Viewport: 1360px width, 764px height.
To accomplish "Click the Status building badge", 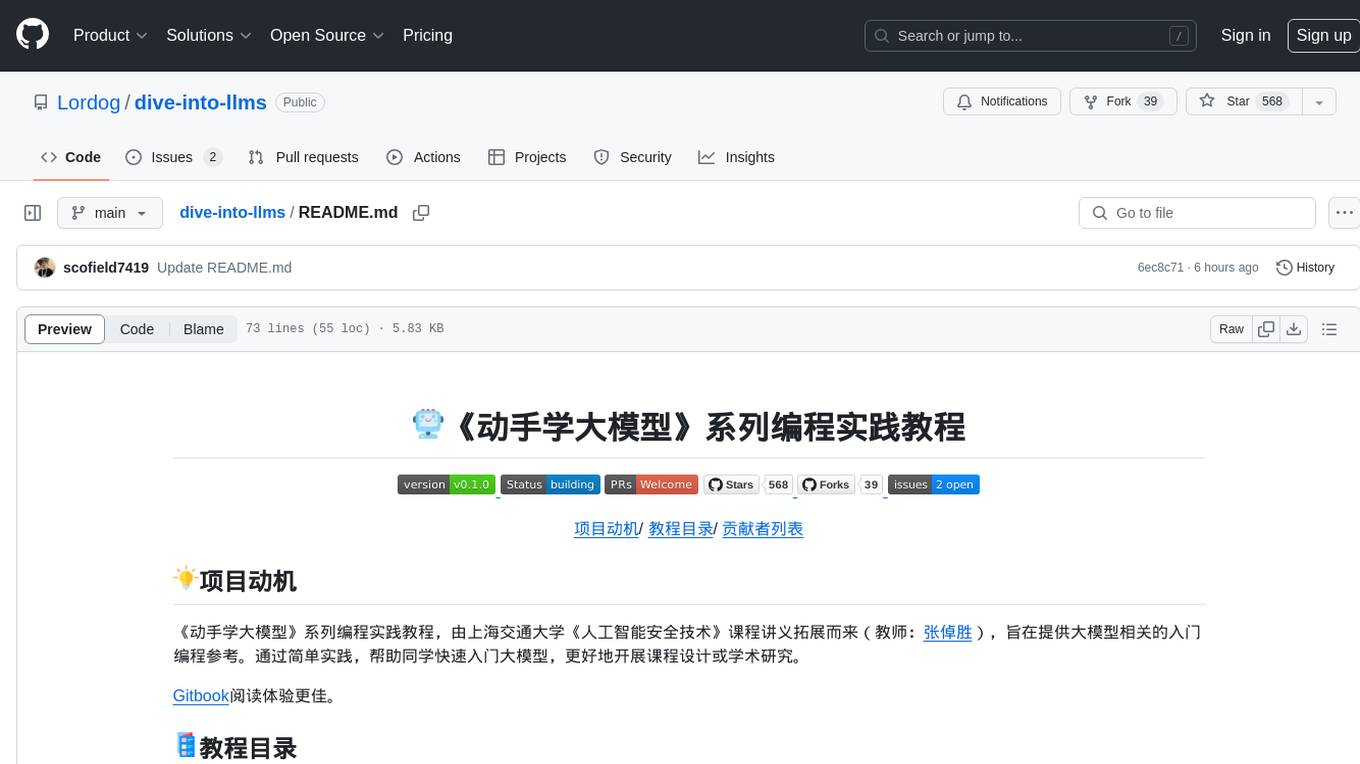I will pyautogui.click(x=550, y=485).
